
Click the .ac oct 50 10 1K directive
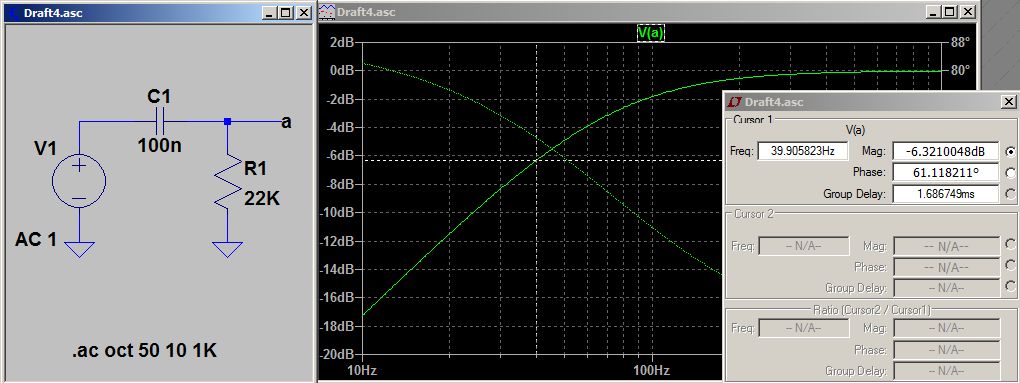pos(144,352)
